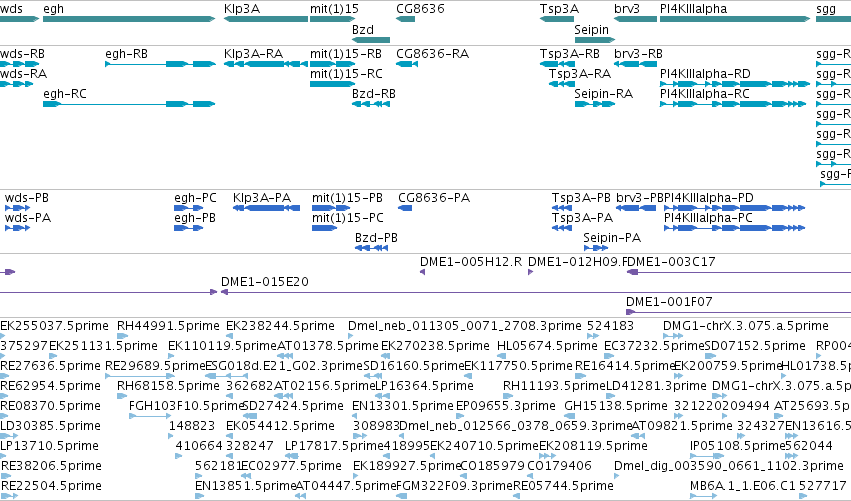Select the Tsp3A-PA protein label
The height and width of the screenshot is (501, 851).
[582, 218]
